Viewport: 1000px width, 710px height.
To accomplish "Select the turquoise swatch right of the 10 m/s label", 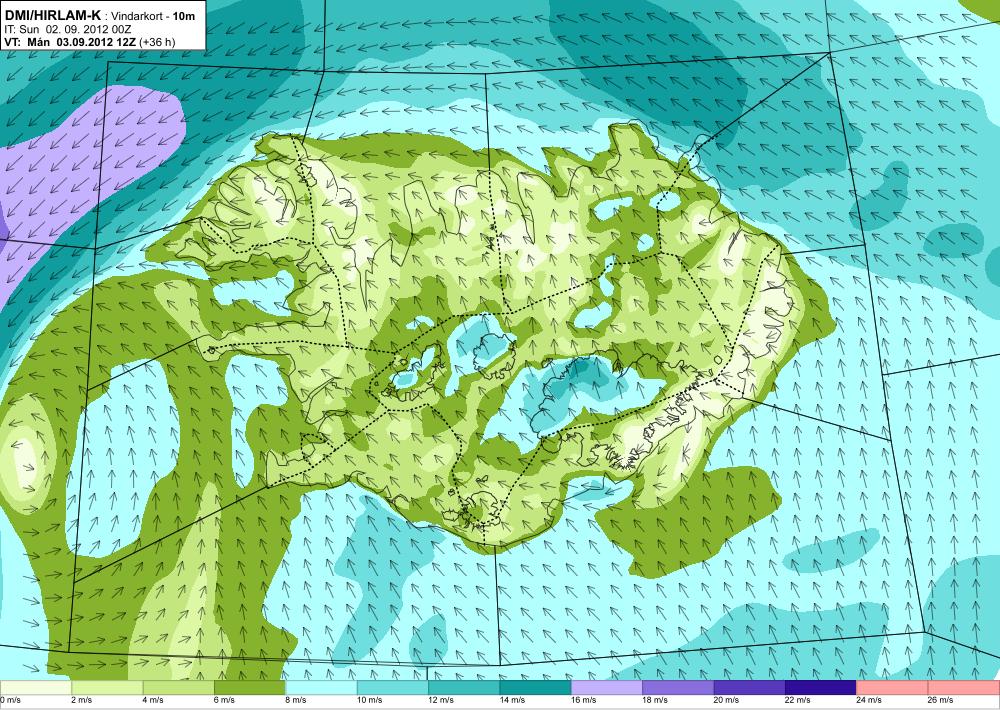I will (x=392, y=687).
